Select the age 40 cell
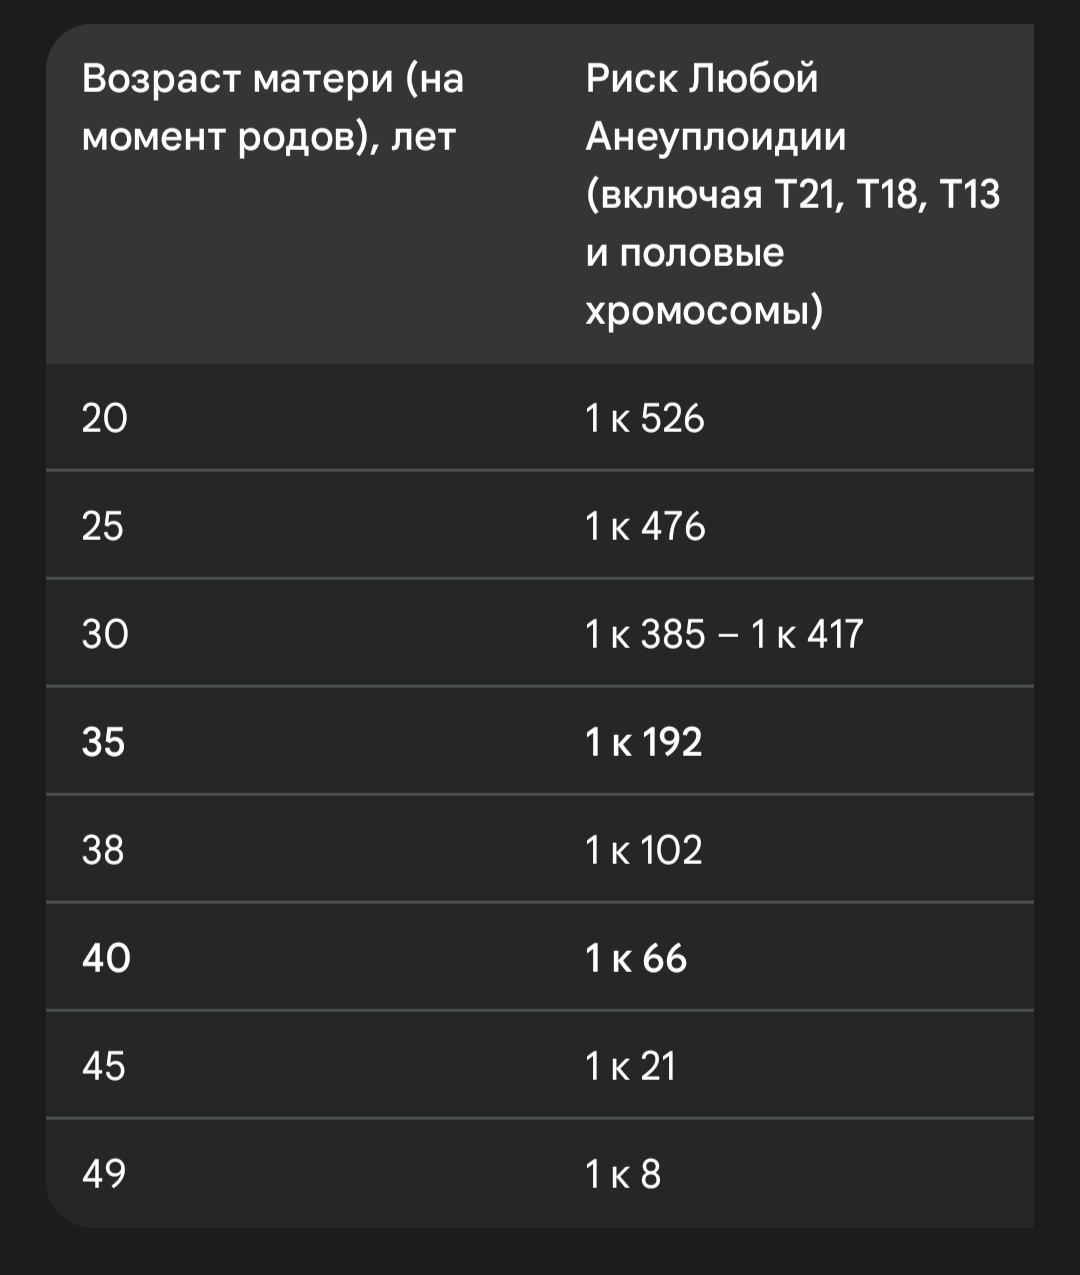The width and height of the screenshot is (1080, 1275). pos(106,958)
